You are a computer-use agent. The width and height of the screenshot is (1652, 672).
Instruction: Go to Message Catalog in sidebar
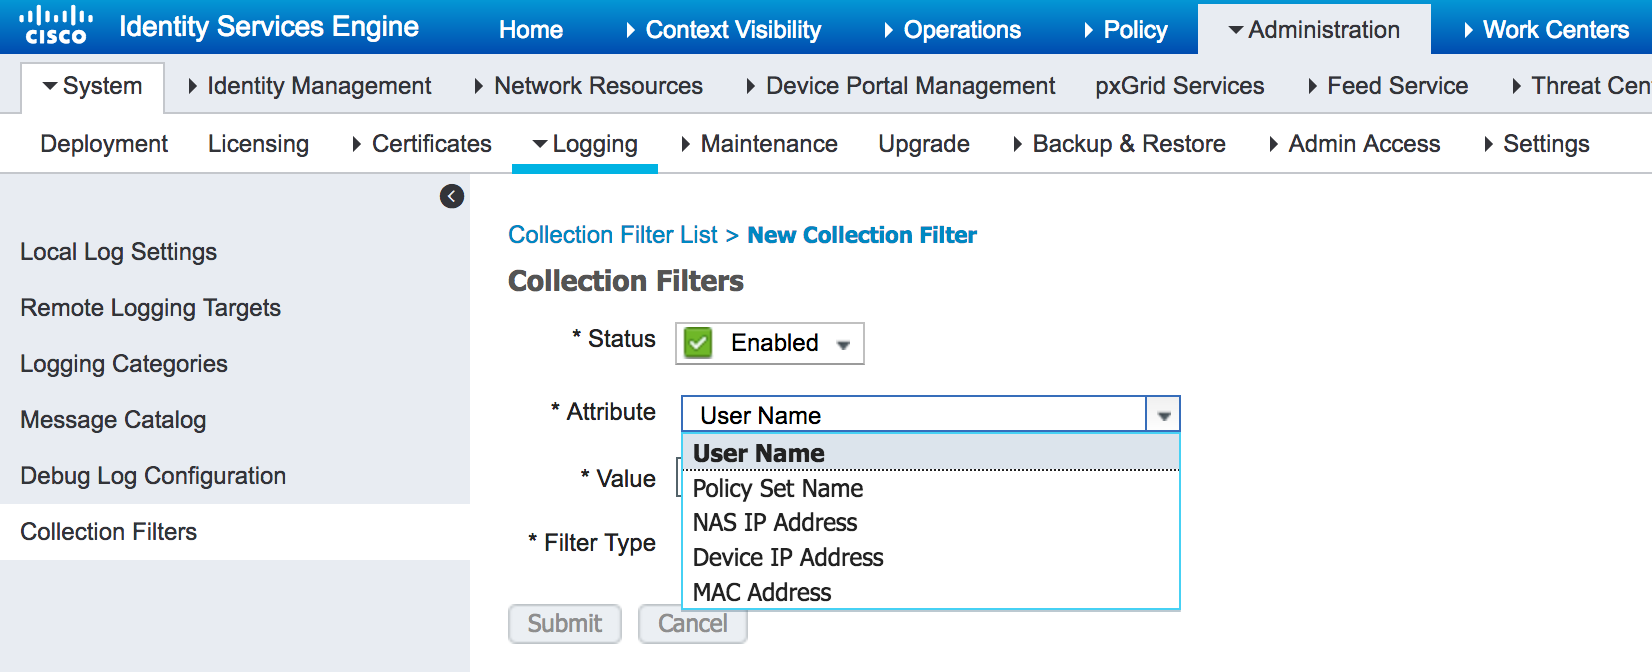click(113, 420)
